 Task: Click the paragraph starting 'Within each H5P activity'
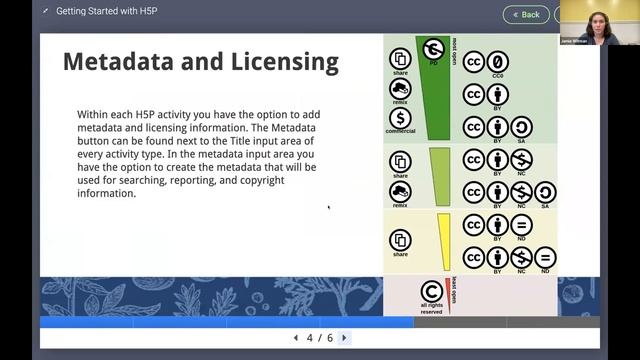[x=199, y=154]
